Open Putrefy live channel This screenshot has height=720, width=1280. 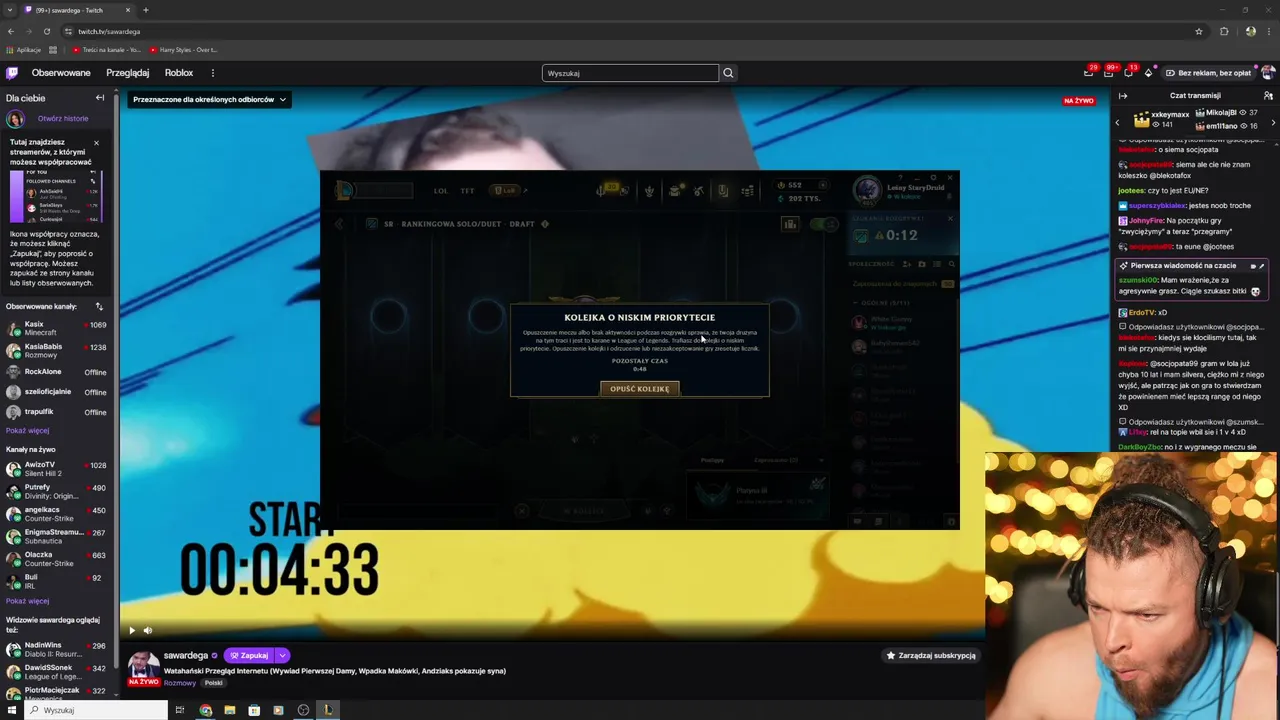point(56,491)
